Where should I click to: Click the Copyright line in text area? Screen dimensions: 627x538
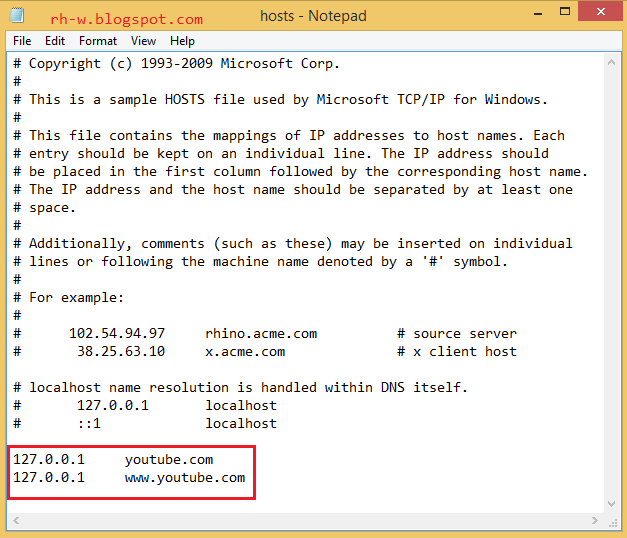176,64
